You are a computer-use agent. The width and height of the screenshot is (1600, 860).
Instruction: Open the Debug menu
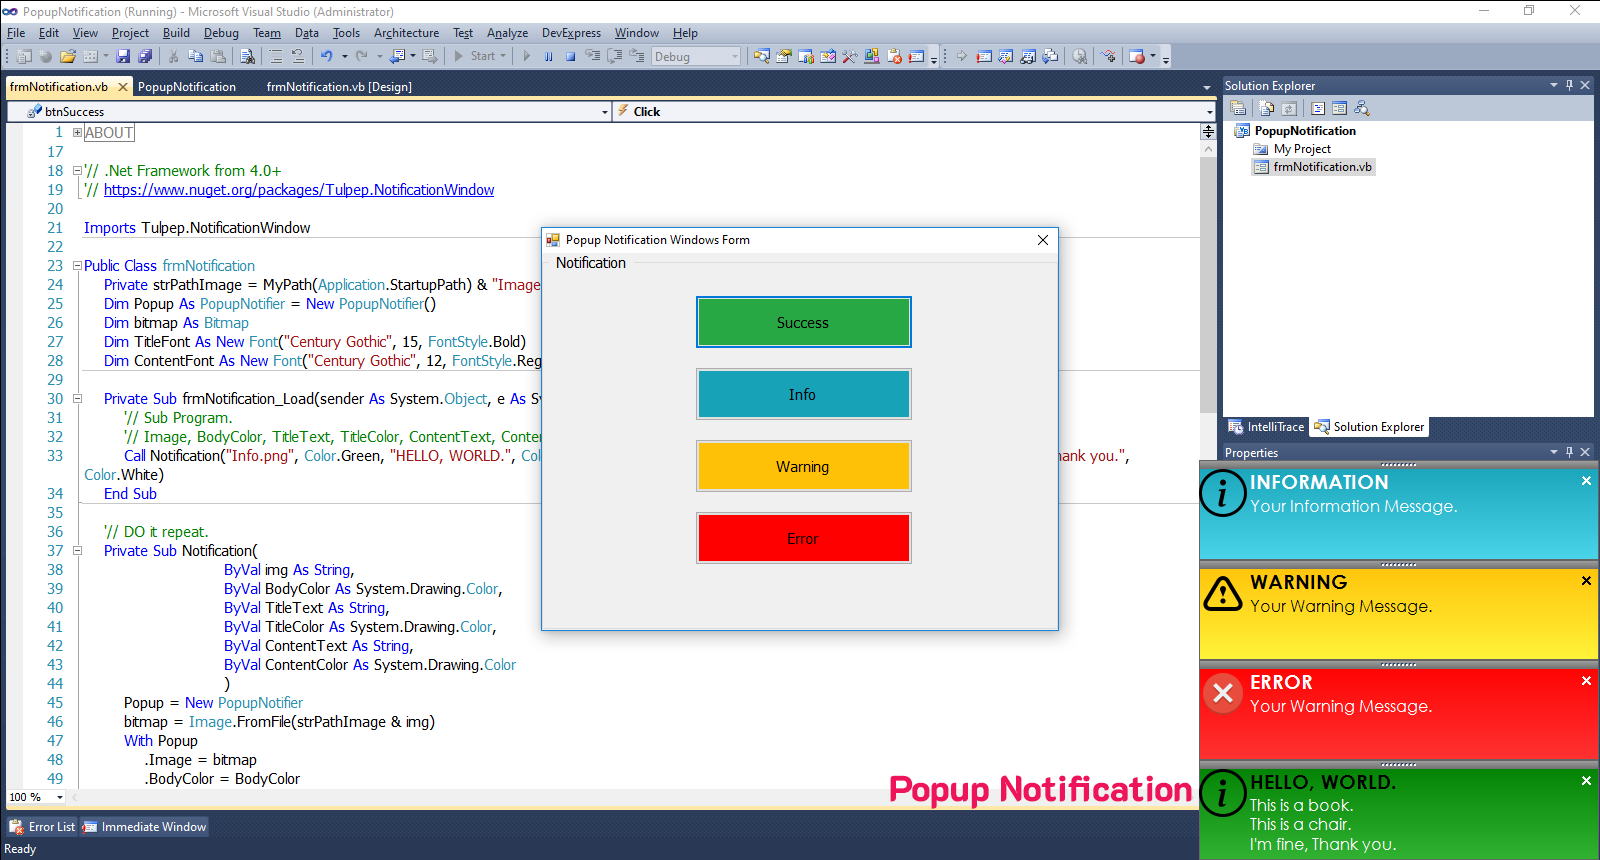[221, 33]
